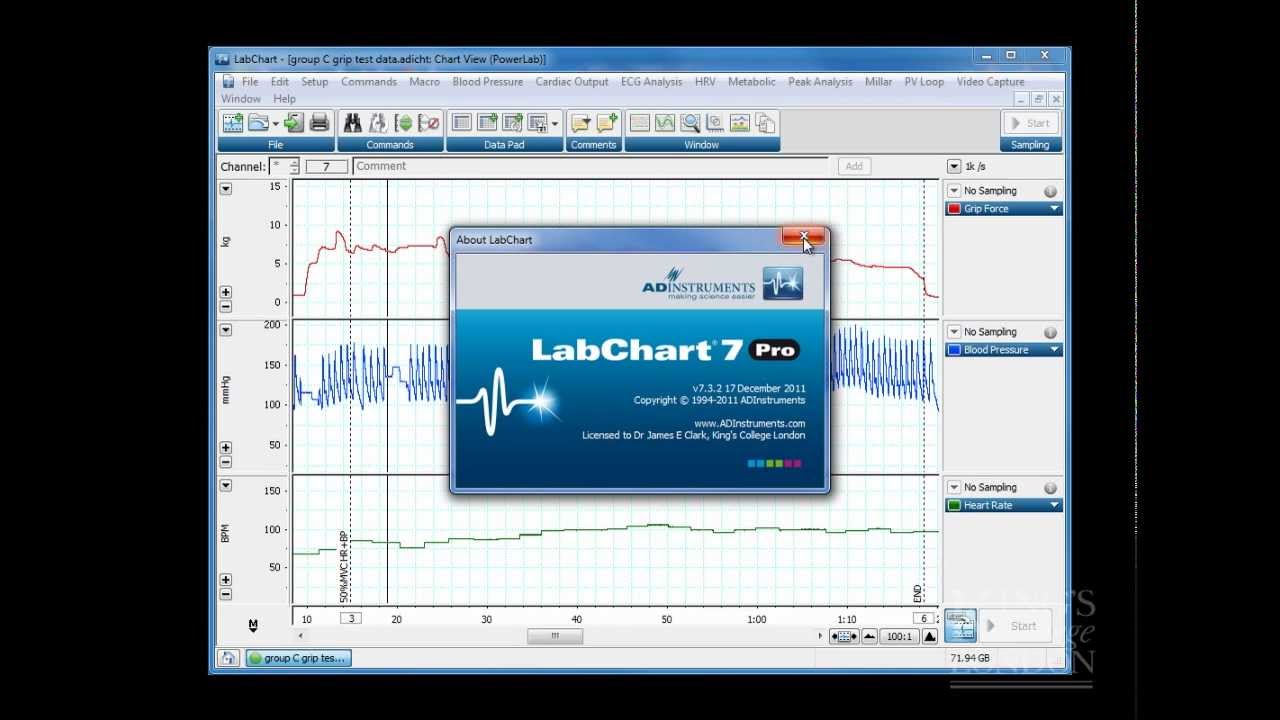
Task: Open the Peak Analysis menu
Action: pyautogui.click(x=820, y=82)
